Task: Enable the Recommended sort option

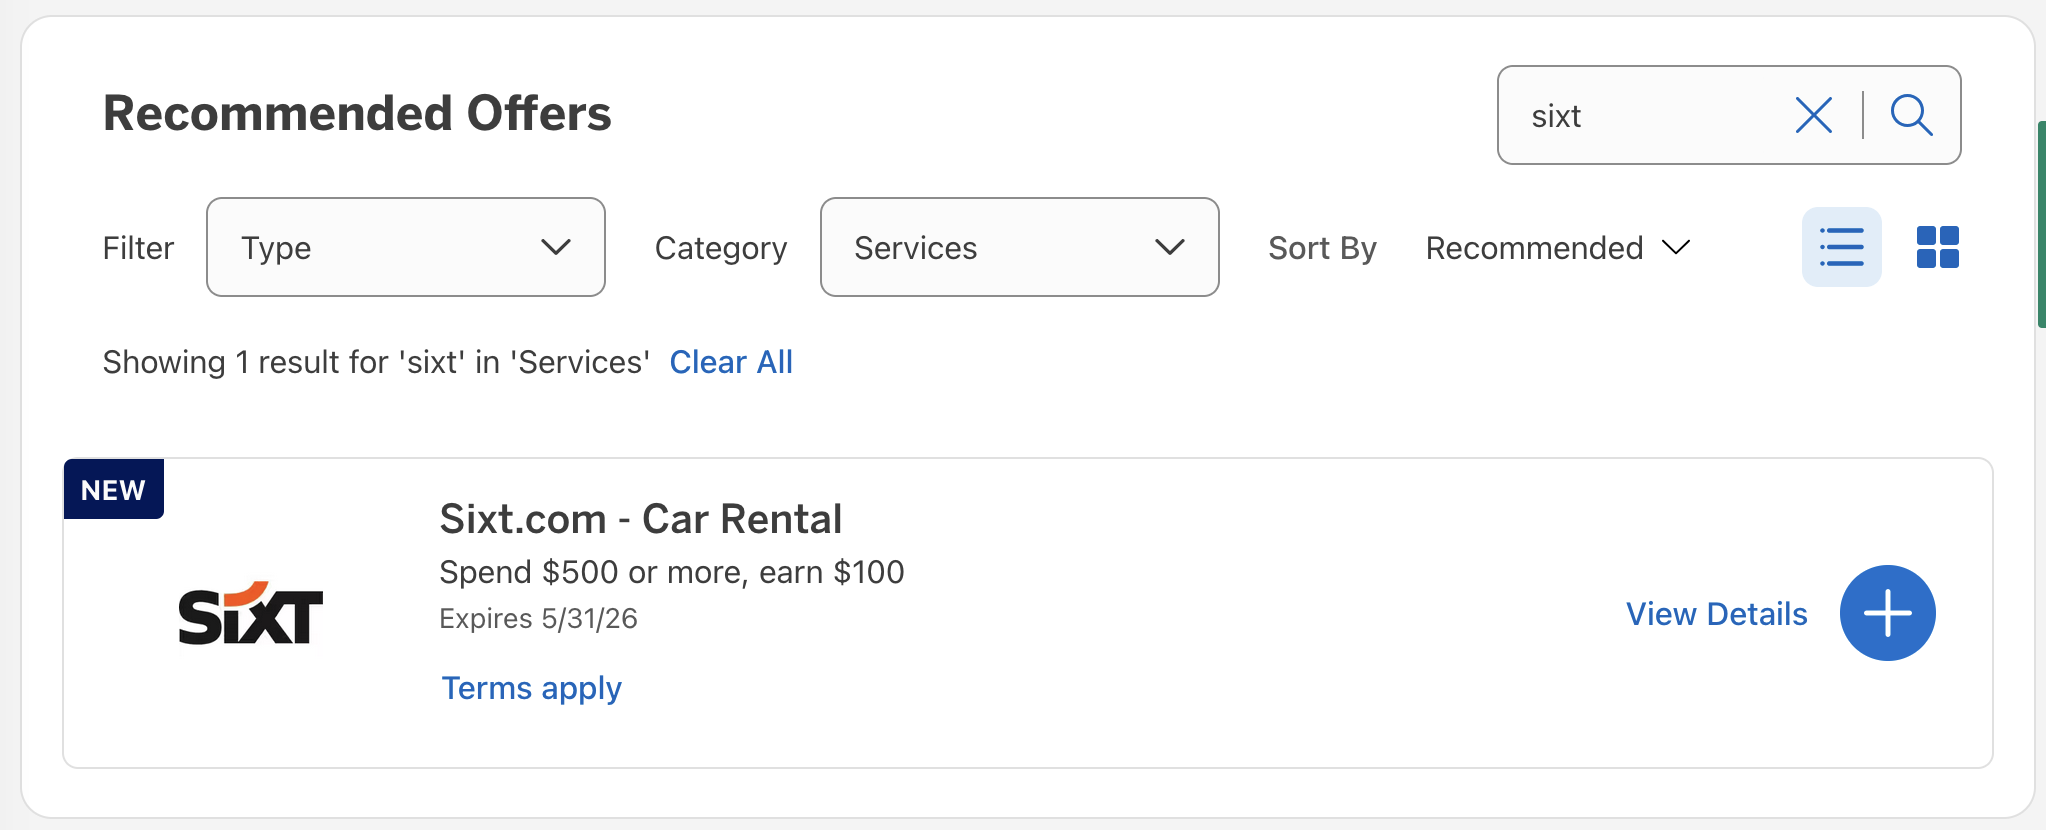Action: [1534, 247]
